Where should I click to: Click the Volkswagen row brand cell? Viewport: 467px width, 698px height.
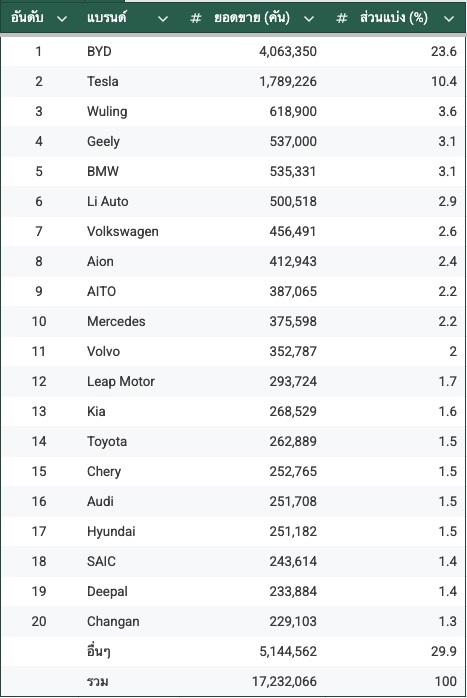(123, 231)
